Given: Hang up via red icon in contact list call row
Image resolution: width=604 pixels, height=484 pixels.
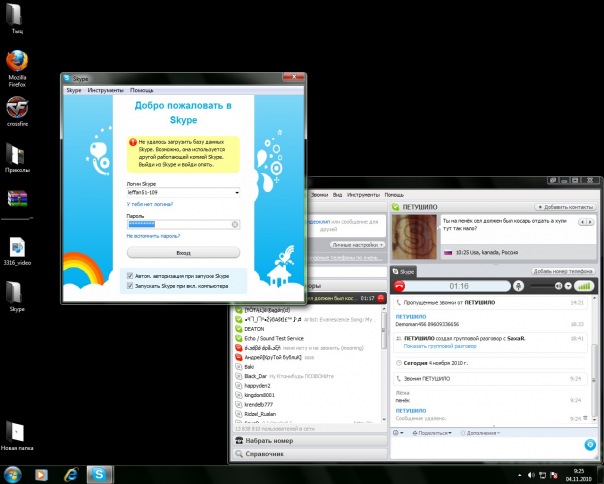Looking at the screenshot, I should [x=381, y=298].
